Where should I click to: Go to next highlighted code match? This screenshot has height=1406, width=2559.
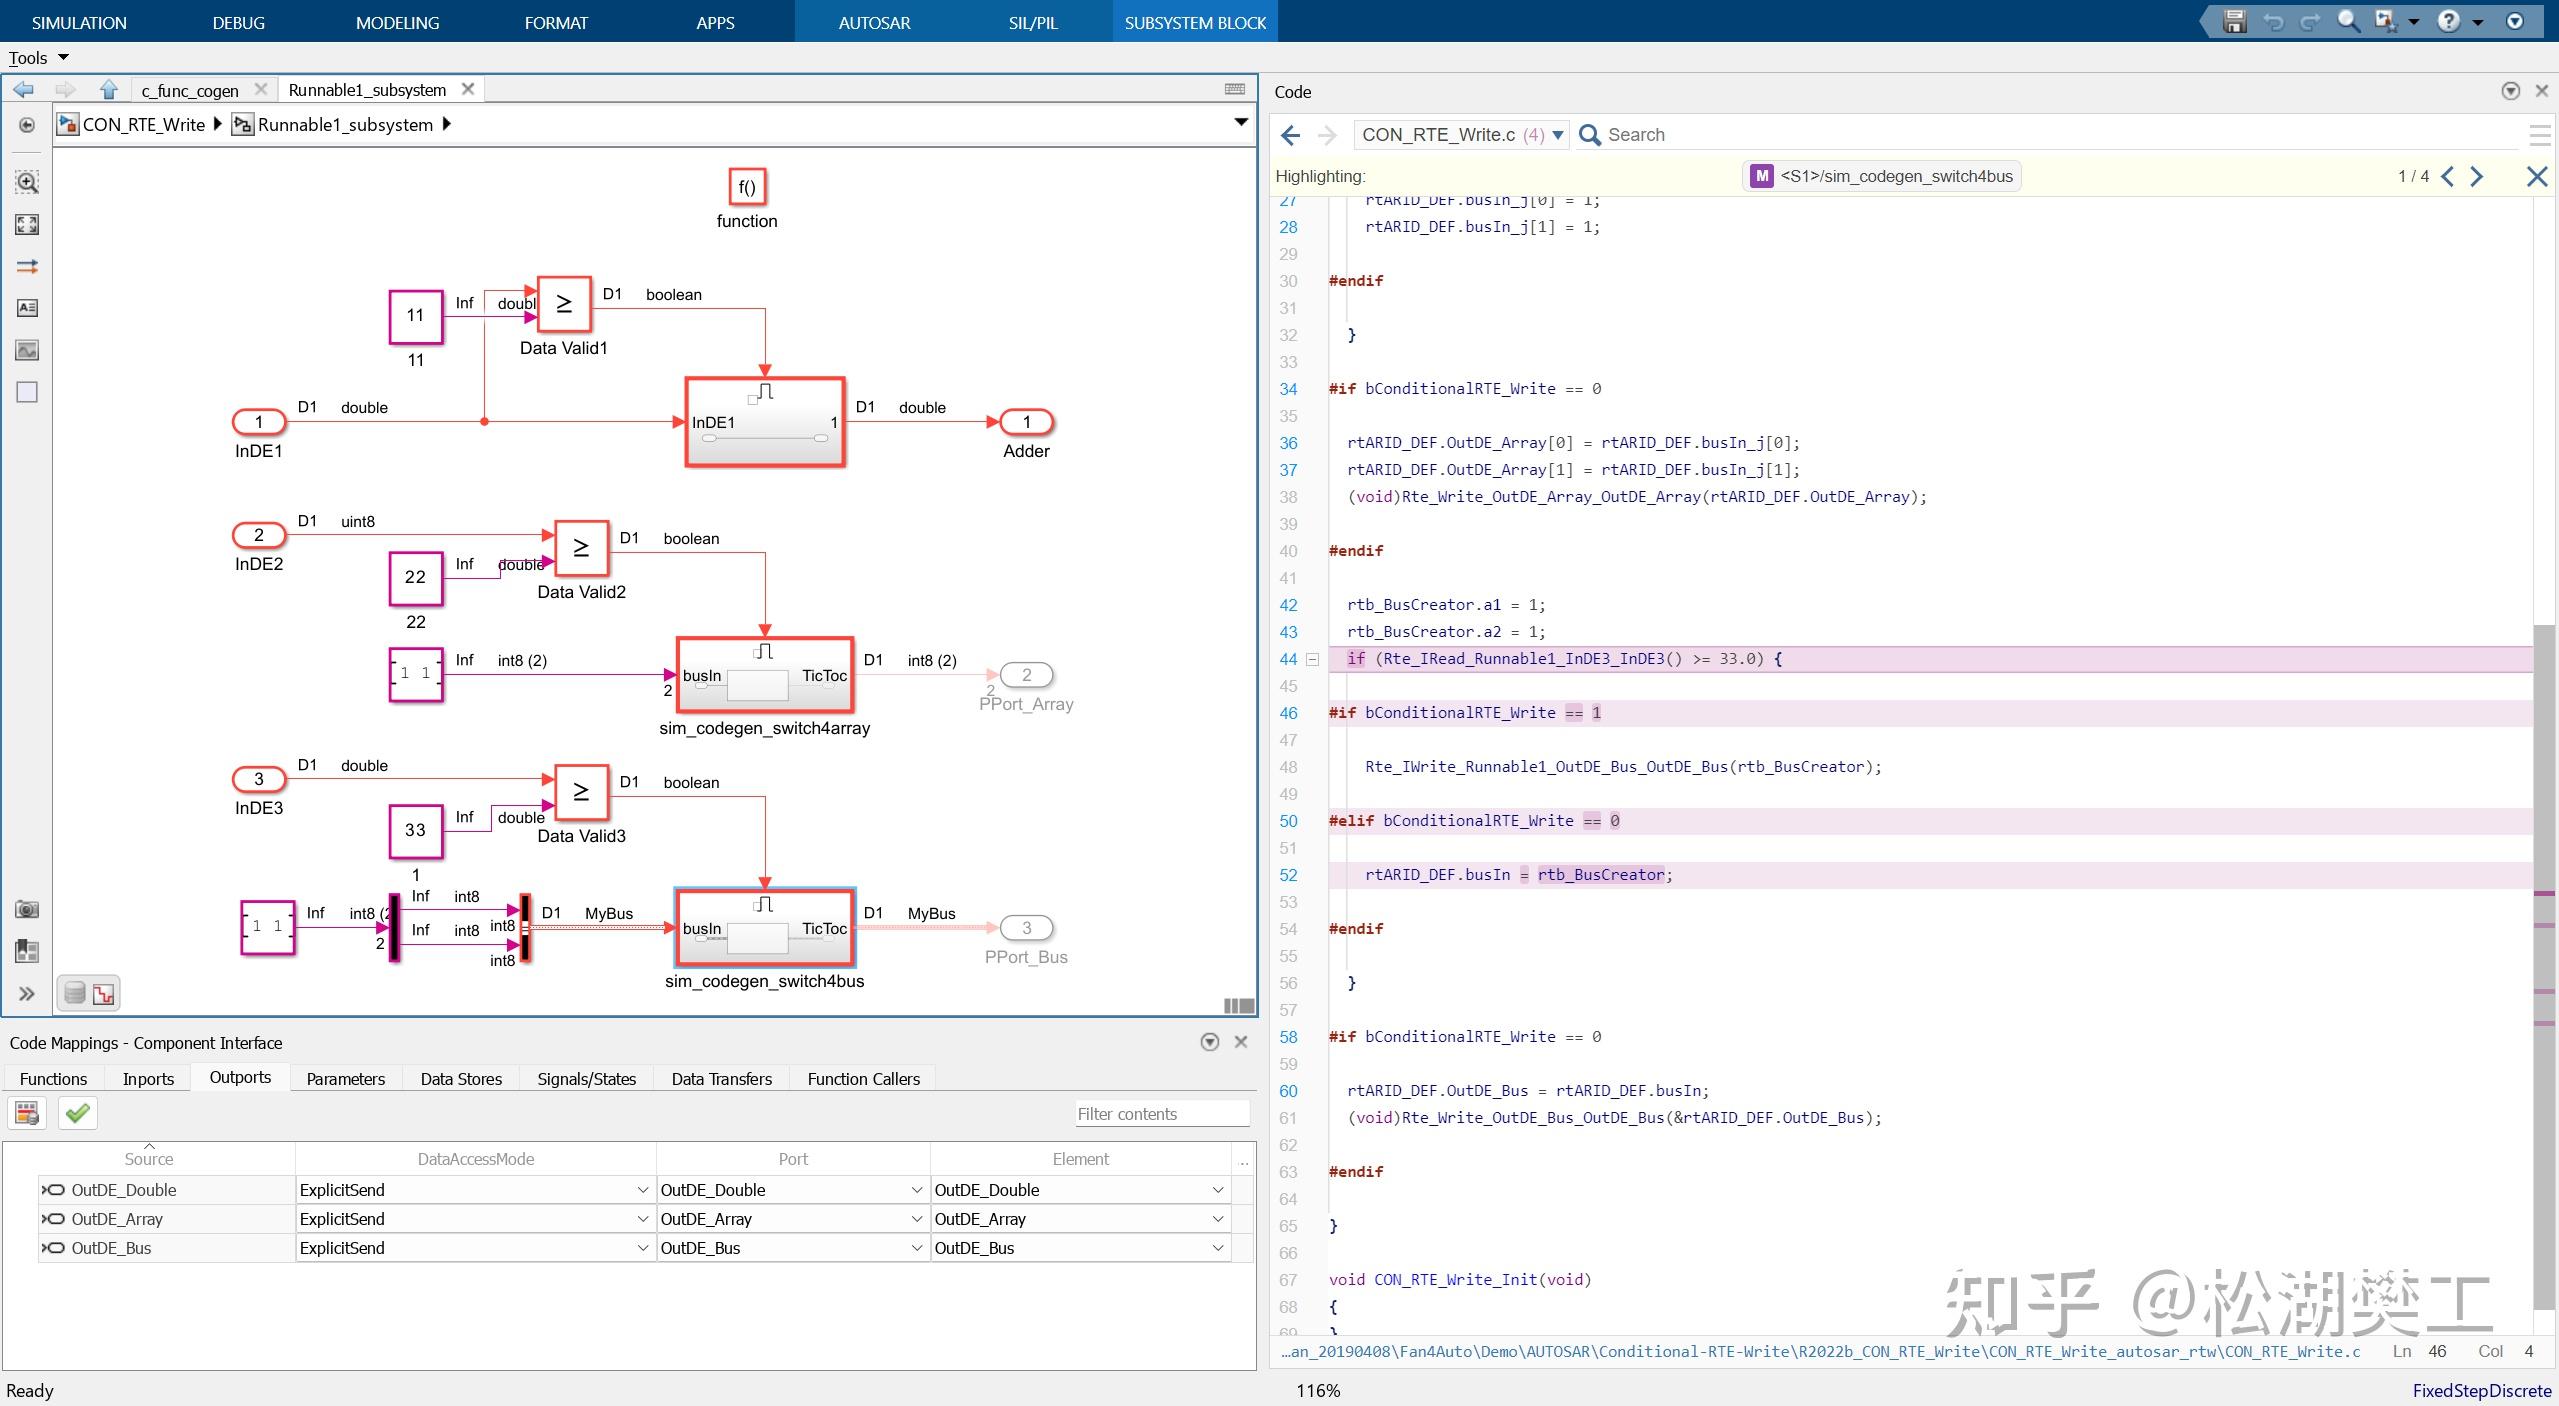click(x=2477, y=177)
